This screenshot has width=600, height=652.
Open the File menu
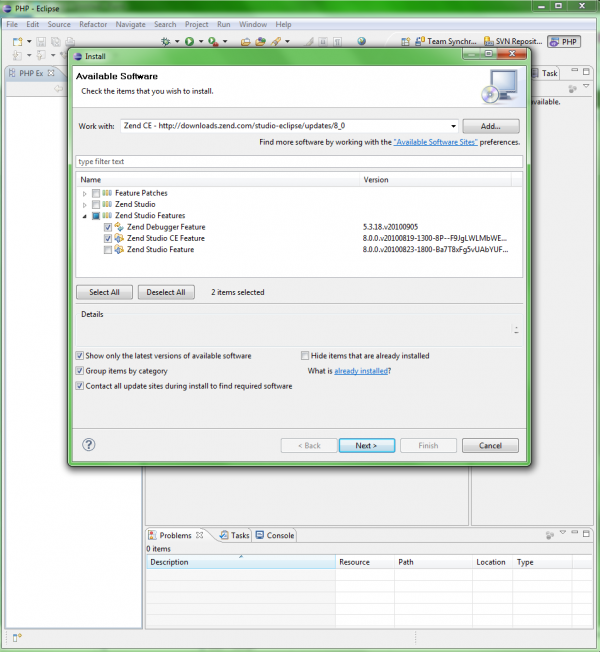coord(12,24)
